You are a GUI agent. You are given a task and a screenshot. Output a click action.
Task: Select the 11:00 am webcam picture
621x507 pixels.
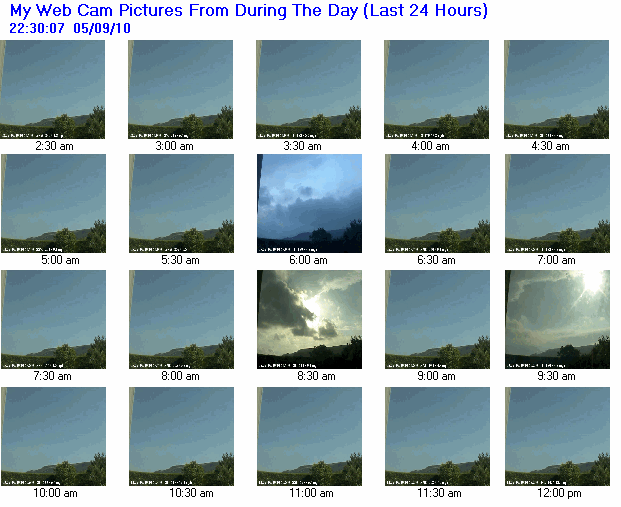pos(309,436)
